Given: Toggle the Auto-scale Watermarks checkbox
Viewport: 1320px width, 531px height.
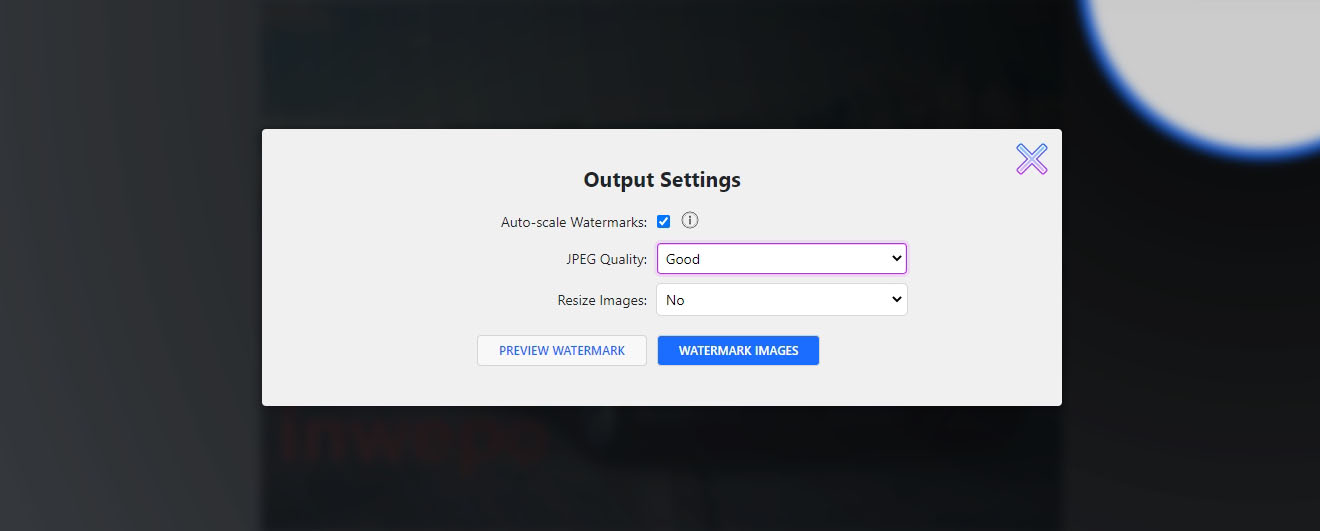Looking at the screenshot, I should [663, 222].
